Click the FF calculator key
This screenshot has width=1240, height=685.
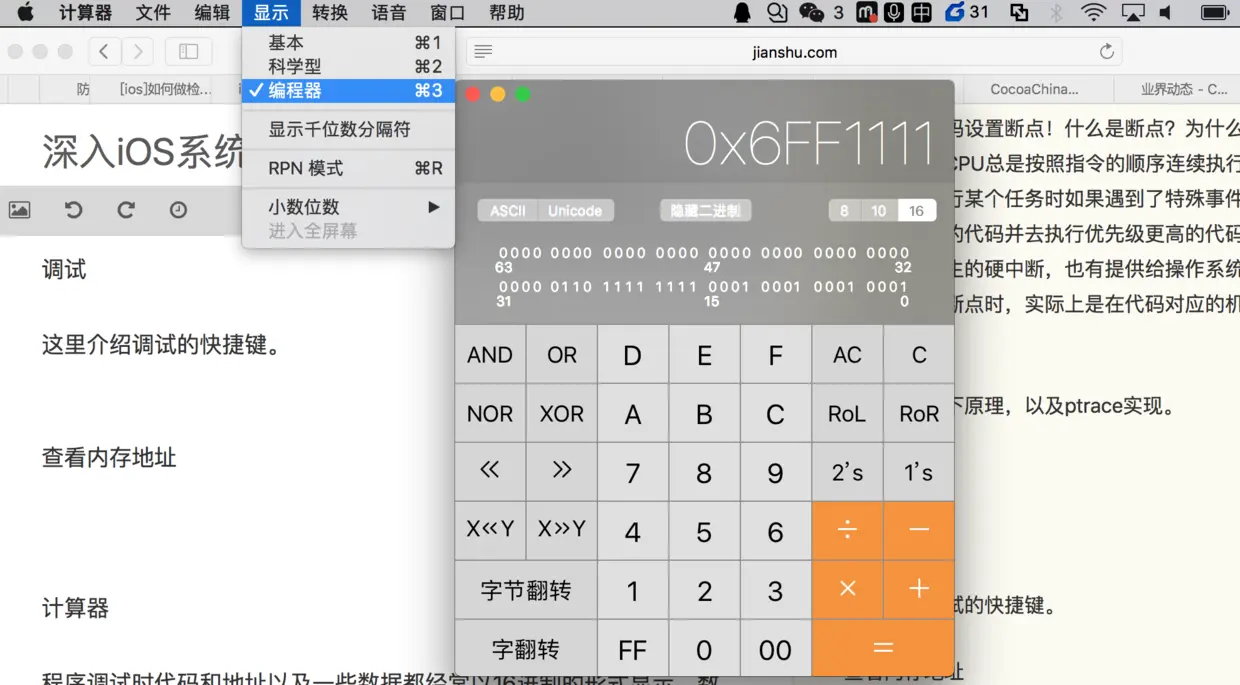(633, 649)
